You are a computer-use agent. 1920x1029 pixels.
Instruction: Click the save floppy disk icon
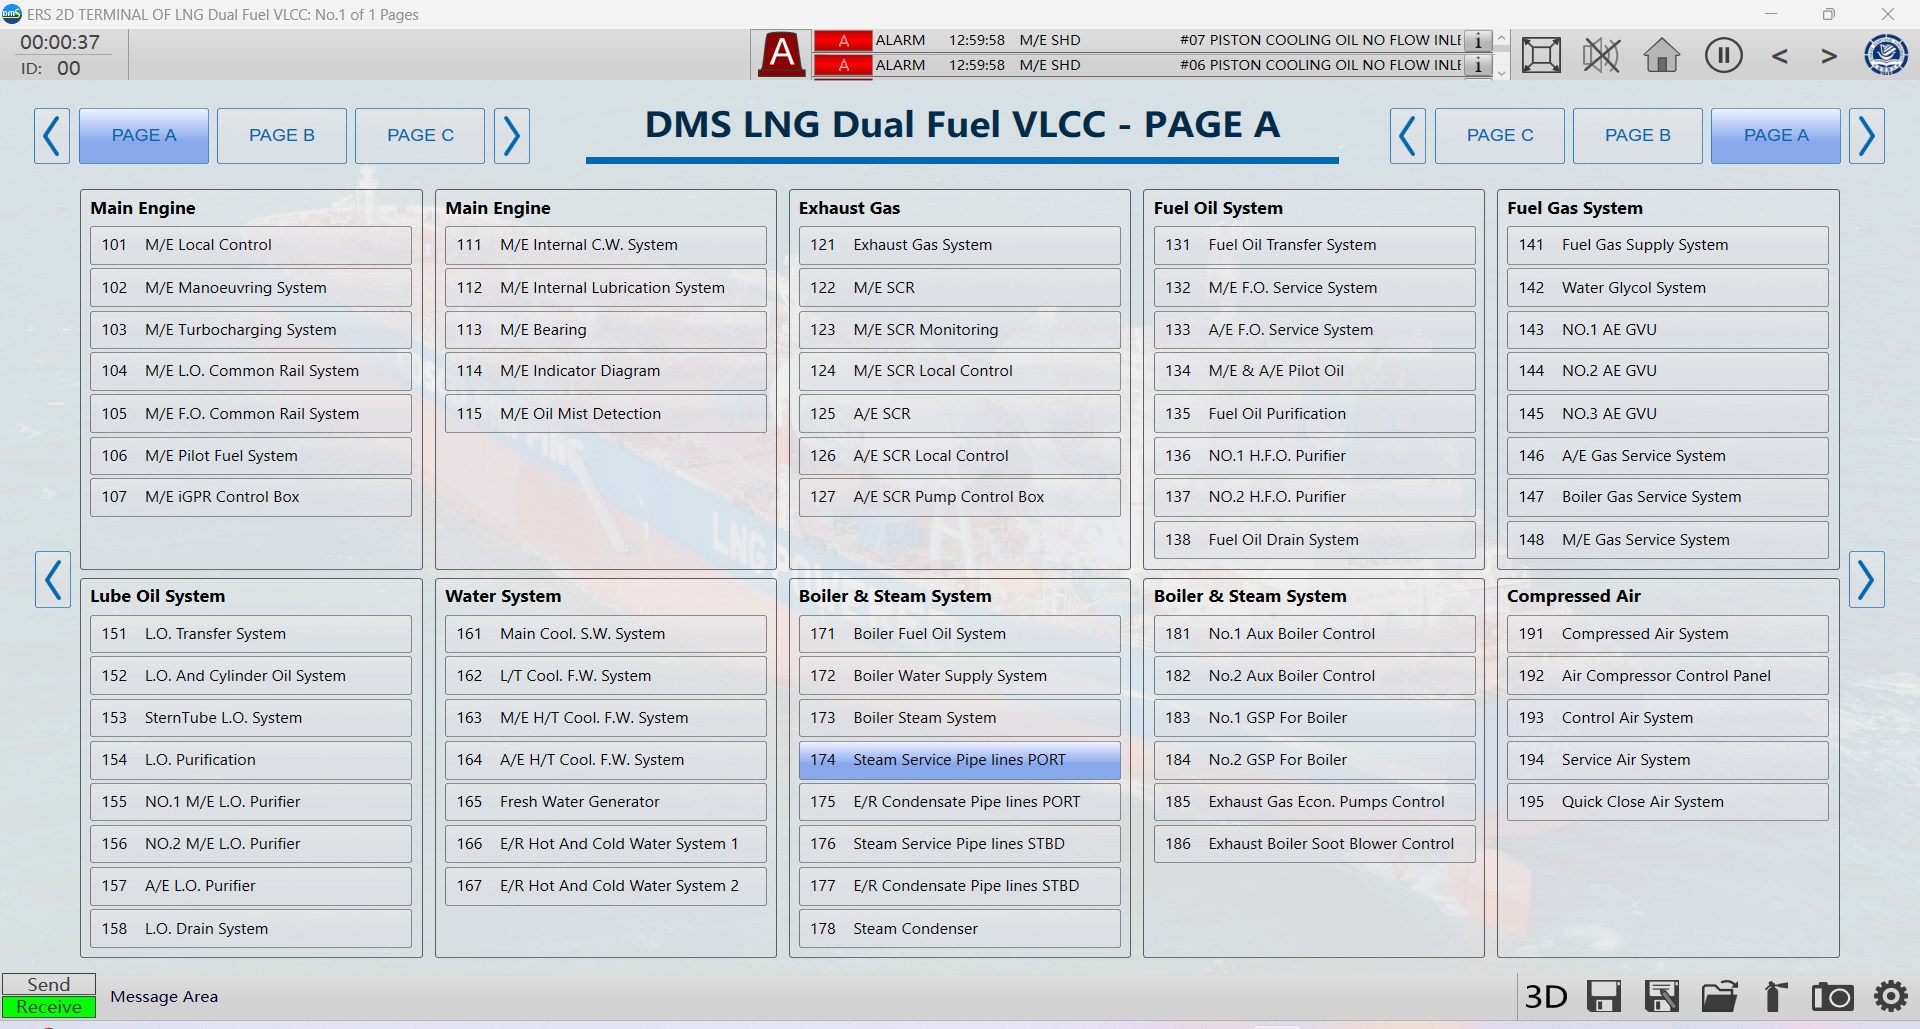point(1603,997)
